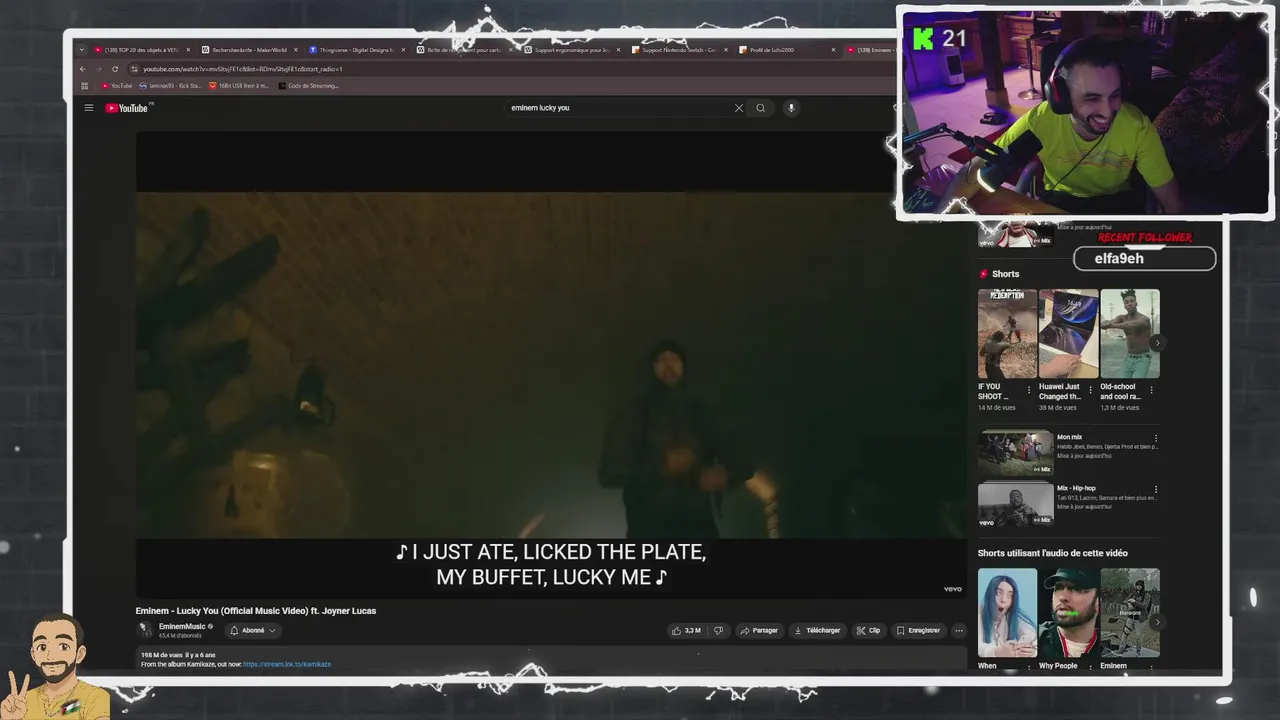The image size is (1280, 720).
Task: Click the 'Mon mix' title text
Action: click(1069, 437)
